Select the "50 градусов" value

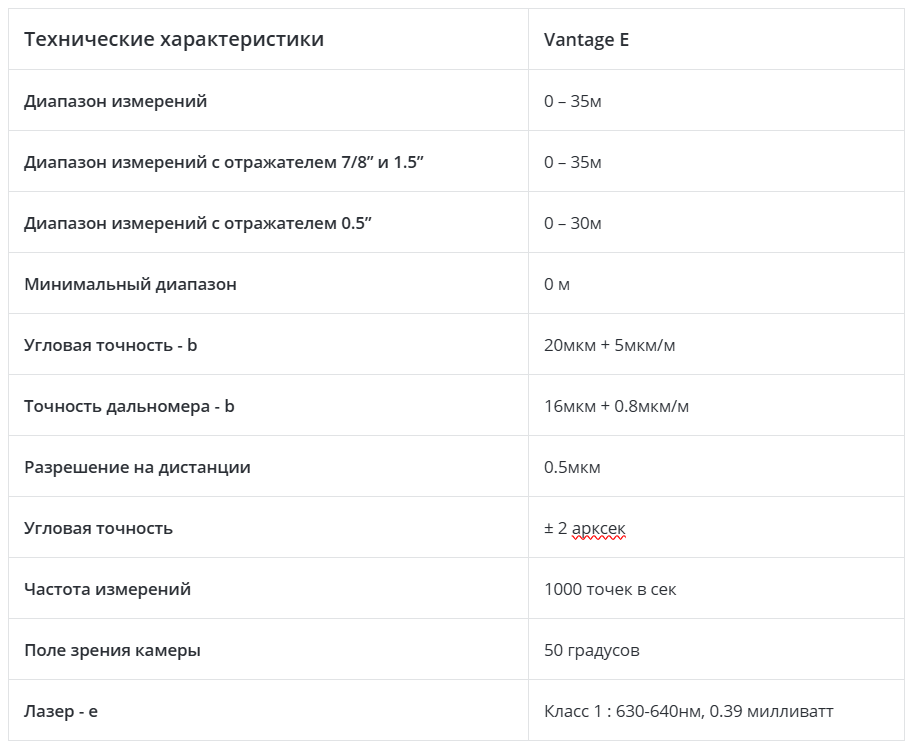592,650
